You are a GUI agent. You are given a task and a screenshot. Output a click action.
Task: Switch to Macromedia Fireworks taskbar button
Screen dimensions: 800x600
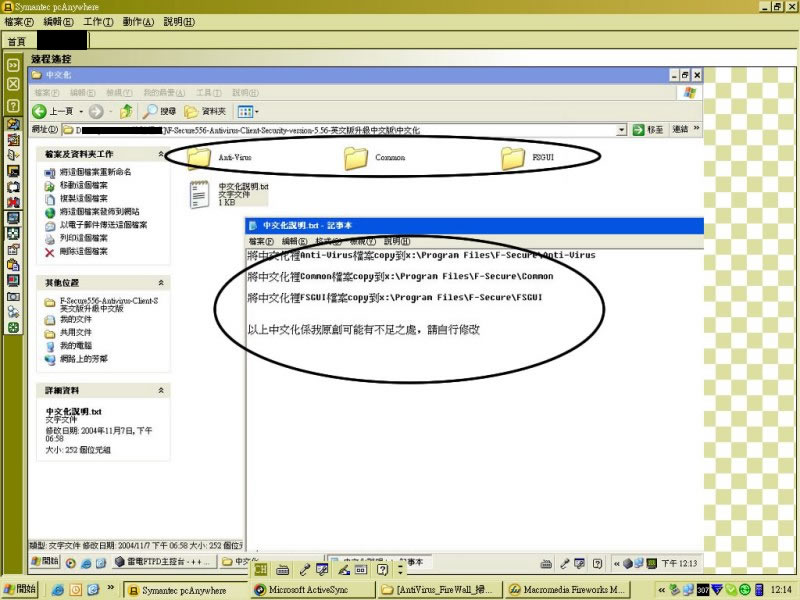click(x=566, y=590)
